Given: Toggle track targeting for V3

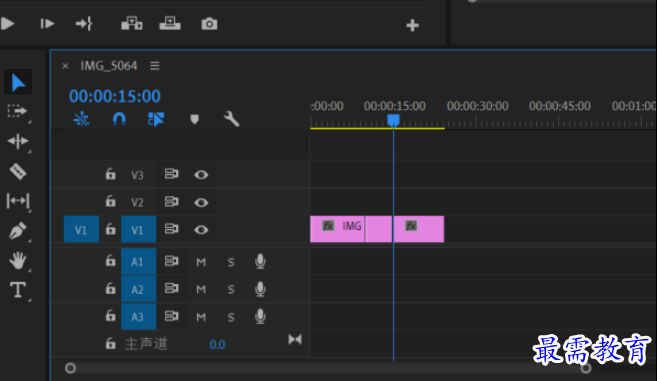Looking at the screenshot, I should [x=137, y=175].
